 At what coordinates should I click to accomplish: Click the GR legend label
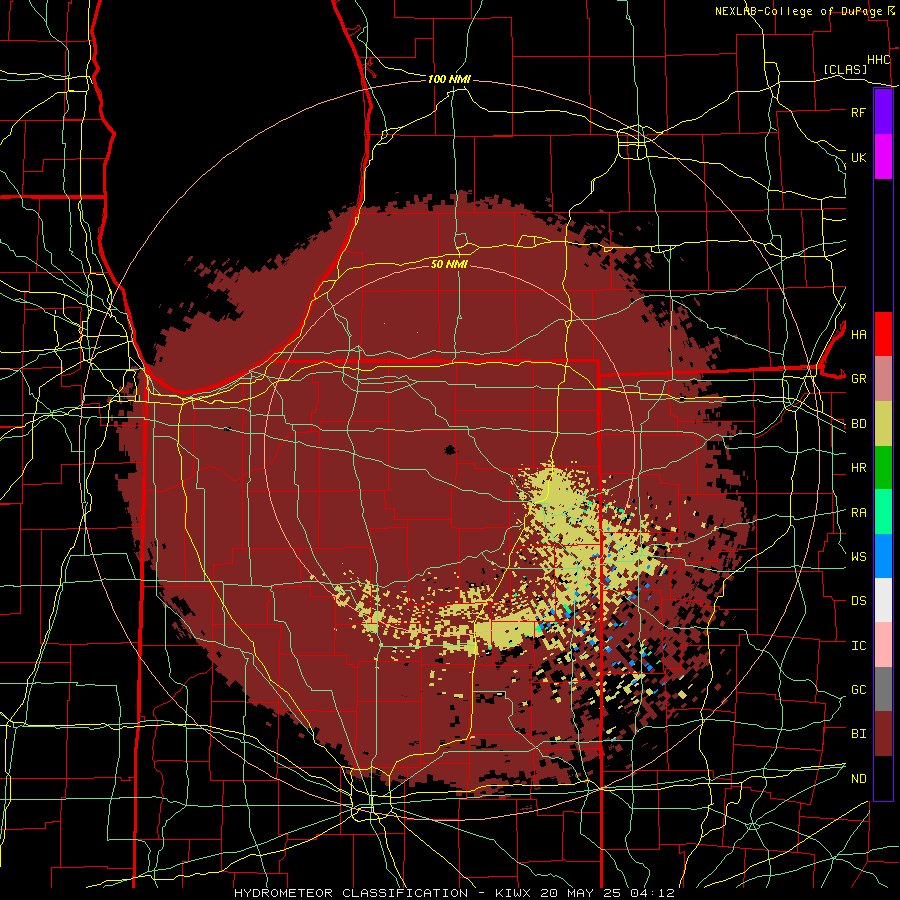point(858,379)
